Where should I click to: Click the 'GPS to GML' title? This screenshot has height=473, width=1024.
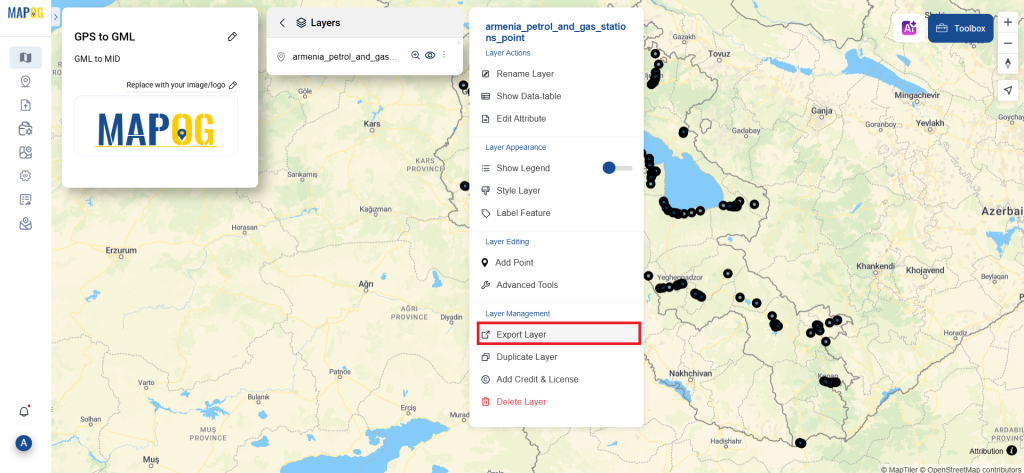(x=104, y=37)
